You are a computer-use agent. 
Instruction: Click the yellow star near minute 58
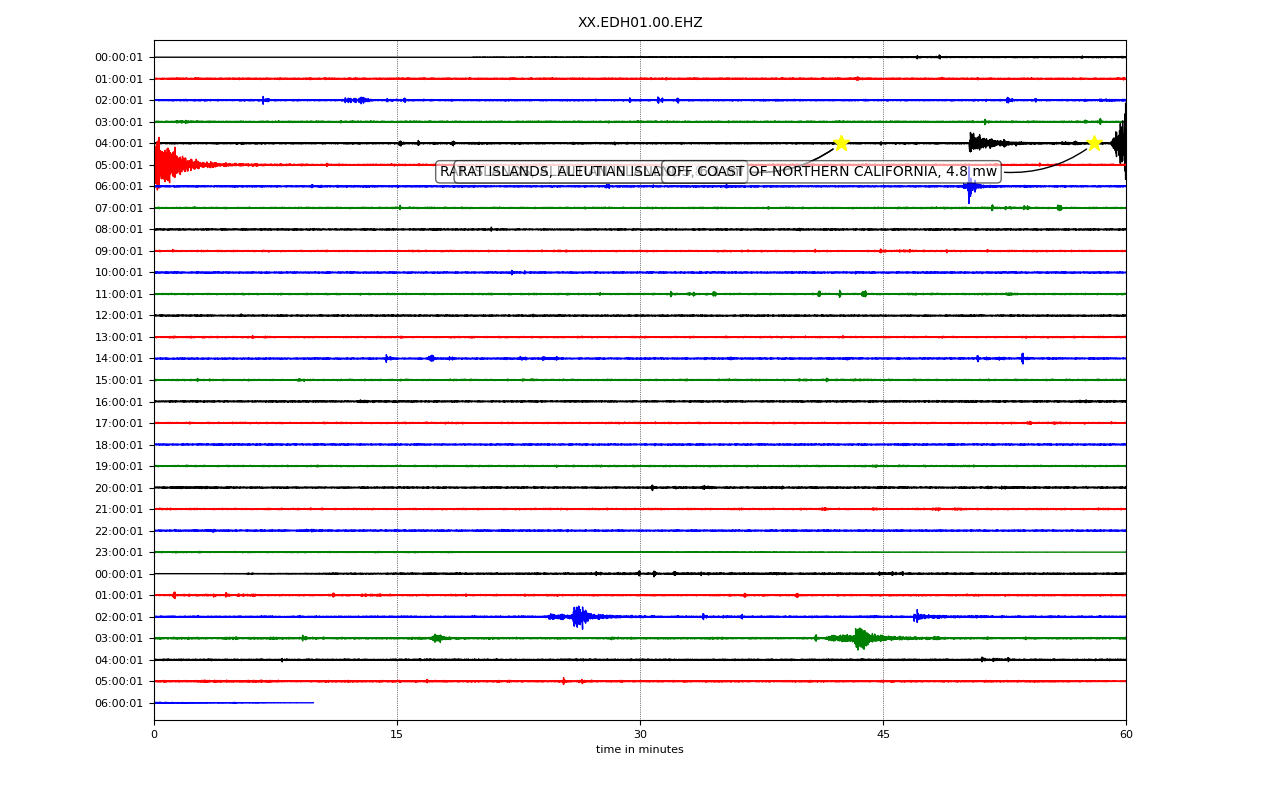click(1094, 143)
